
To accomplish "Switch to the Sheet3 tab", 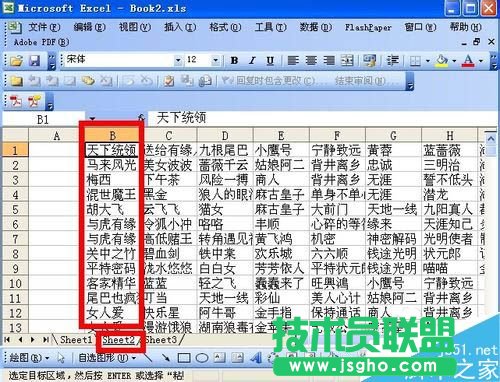I will 161,340.
